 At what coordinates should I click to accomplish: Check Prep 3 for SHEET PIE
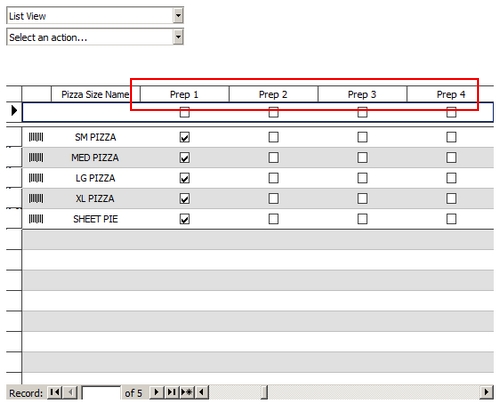(362, 219)
